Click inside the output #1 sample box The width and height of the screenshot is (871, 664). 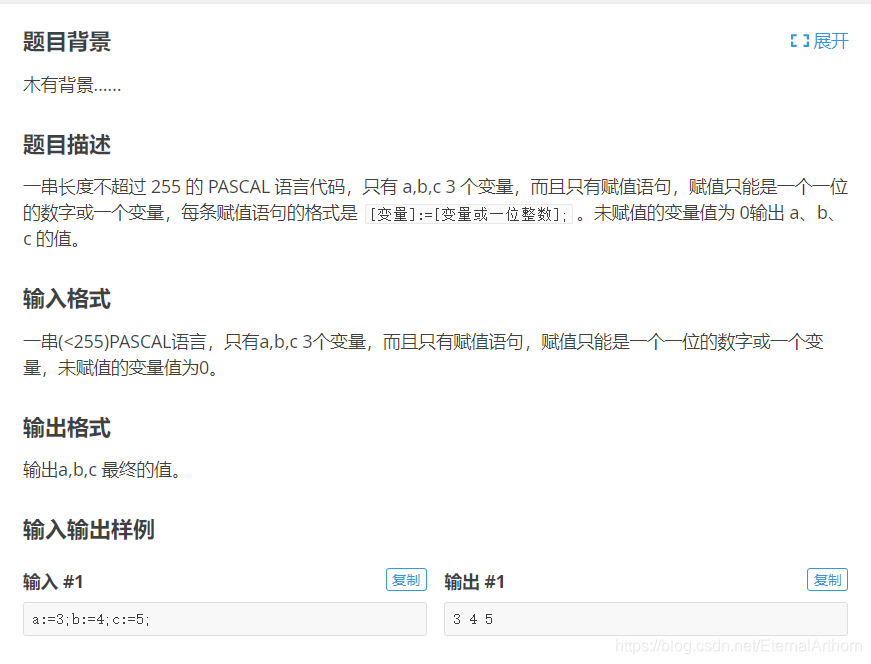tap(645, 619)
